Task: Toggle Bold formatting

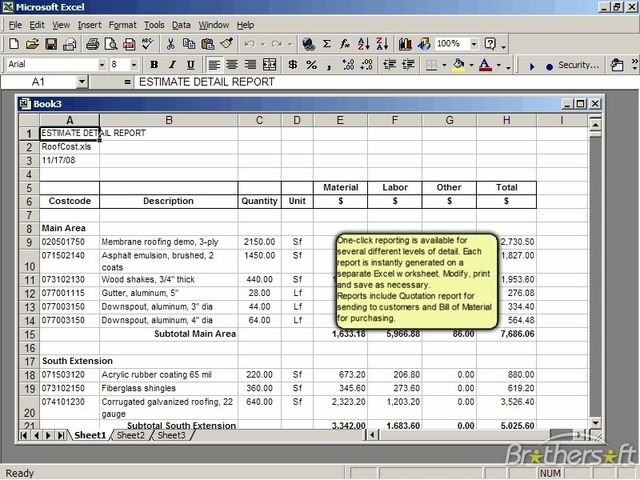Action: (154, 64)
